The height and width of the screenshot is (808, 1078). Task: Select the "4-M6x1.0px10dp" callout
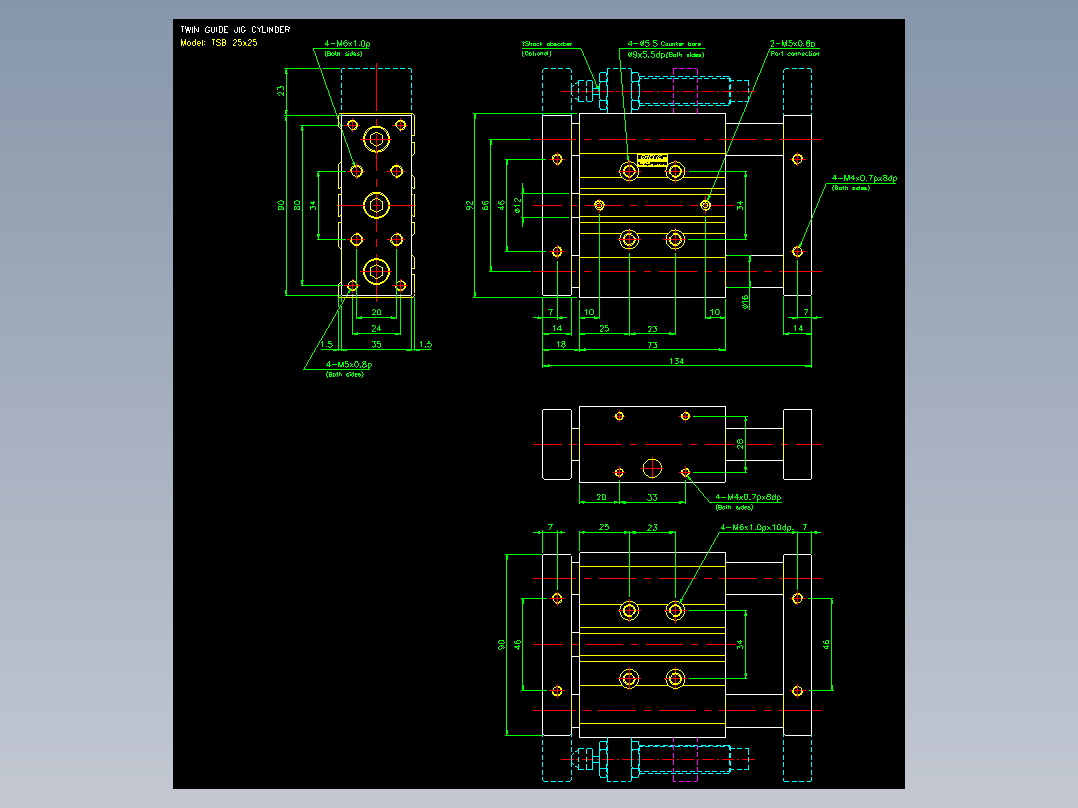point(756,527)
